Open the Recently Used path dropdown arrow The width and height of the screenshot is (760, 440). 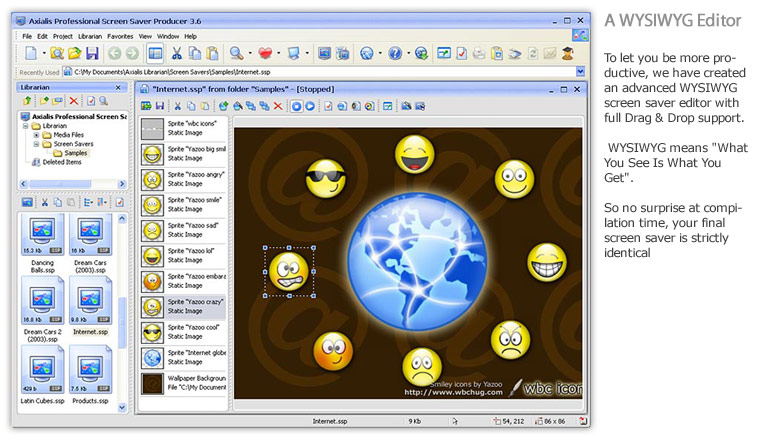580,72
